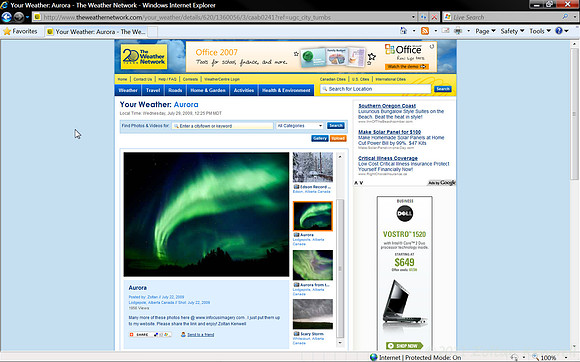Image resolution: width=580 pixels, height=362 pixels.
Task: Open the International Cities link
Action: pos(390,79)
